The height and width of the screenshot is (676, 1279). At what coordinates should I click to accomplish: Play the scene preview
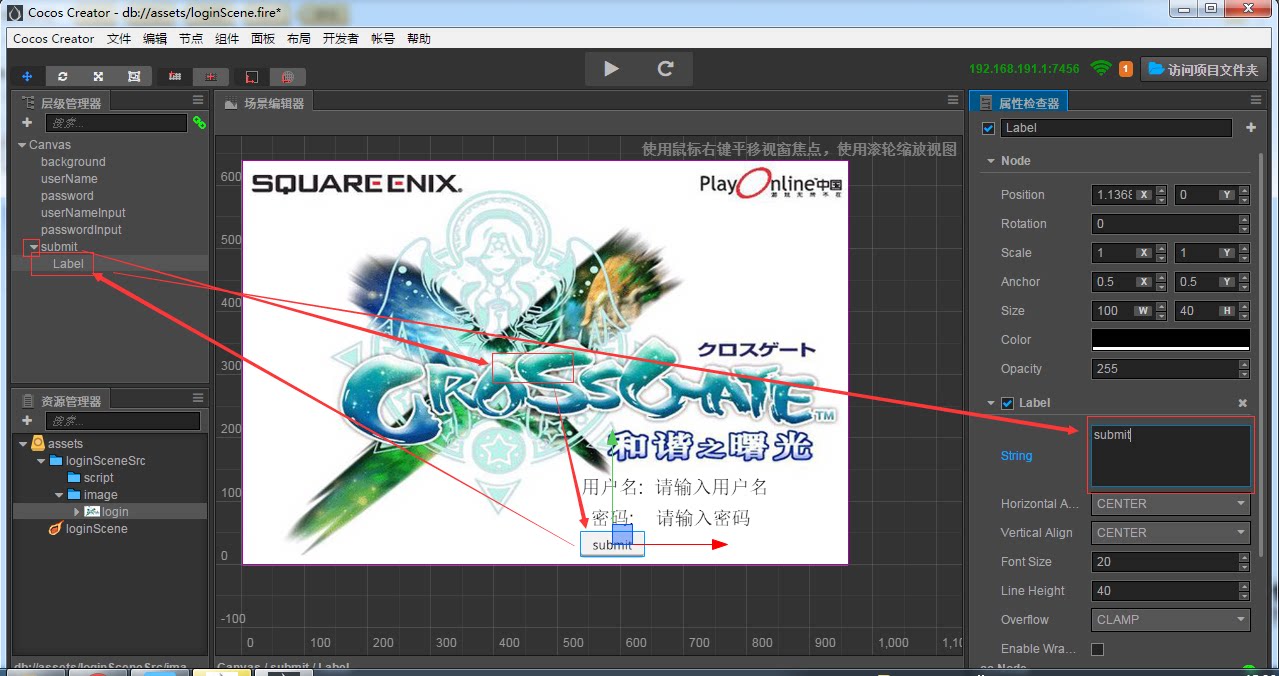612,68
